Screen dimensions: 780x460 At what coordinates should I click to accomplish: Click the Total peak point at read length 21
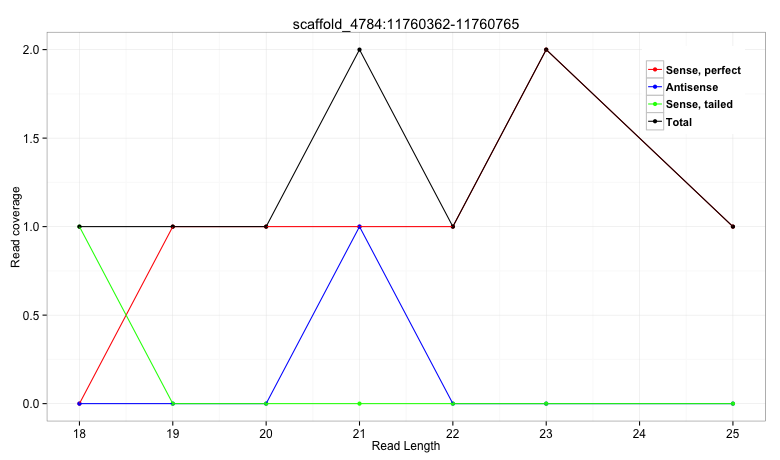point(359,50)
